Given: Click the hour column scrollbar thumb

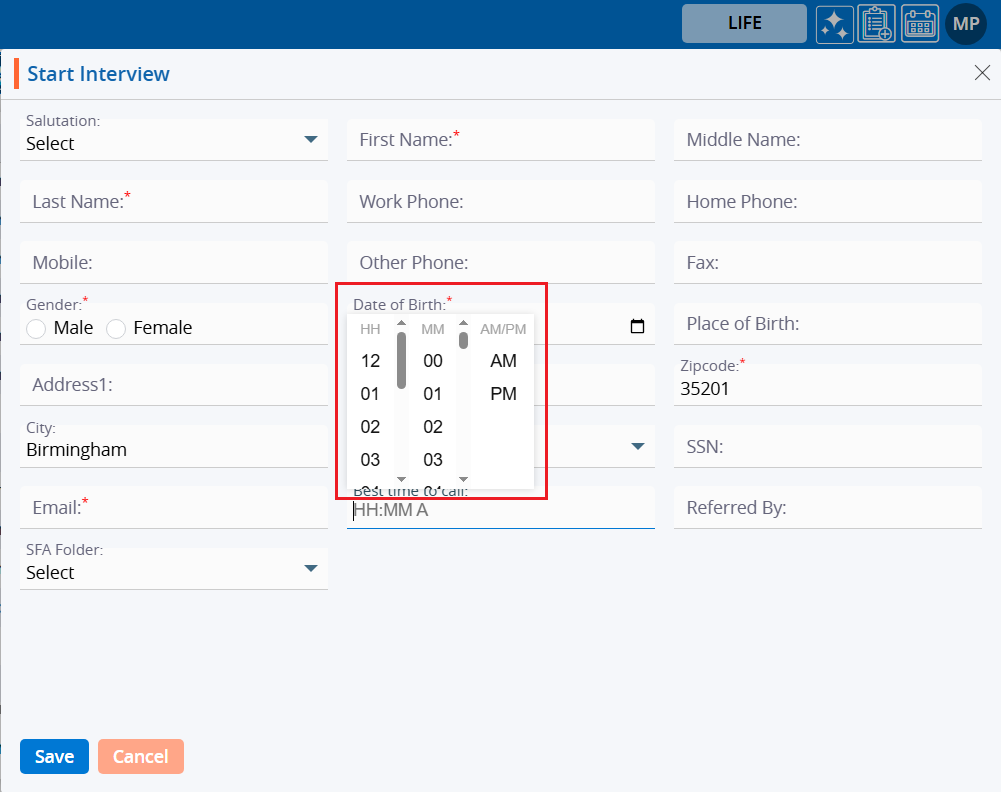Looking at the screenshot, I should pyautogui.click(x=402, y=360).
